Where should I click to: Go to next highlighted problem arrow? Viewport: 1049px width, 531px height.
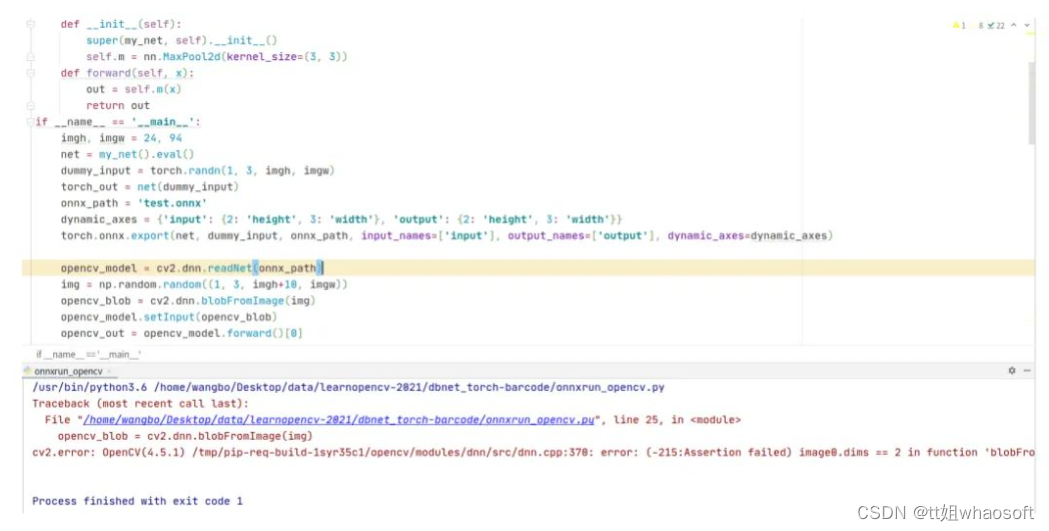point(1027,25)
